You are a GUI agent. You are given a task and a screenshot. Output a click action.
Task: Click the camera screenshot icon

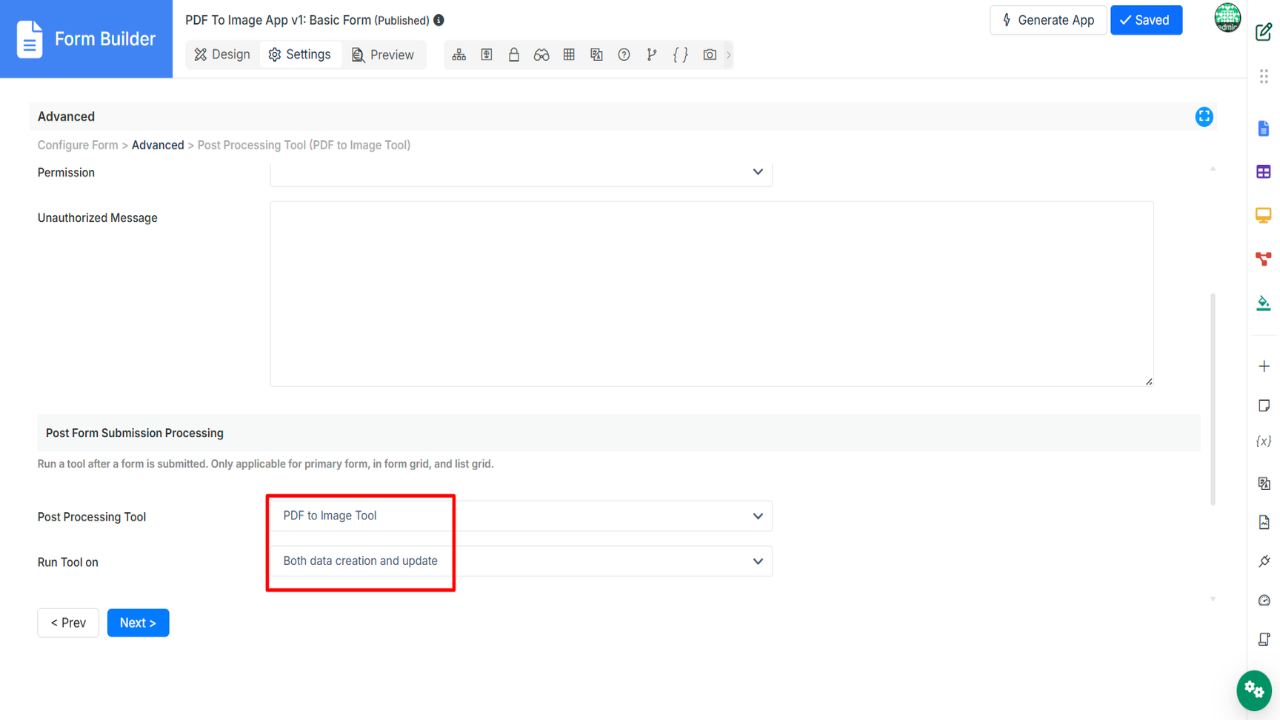point(709,55)
